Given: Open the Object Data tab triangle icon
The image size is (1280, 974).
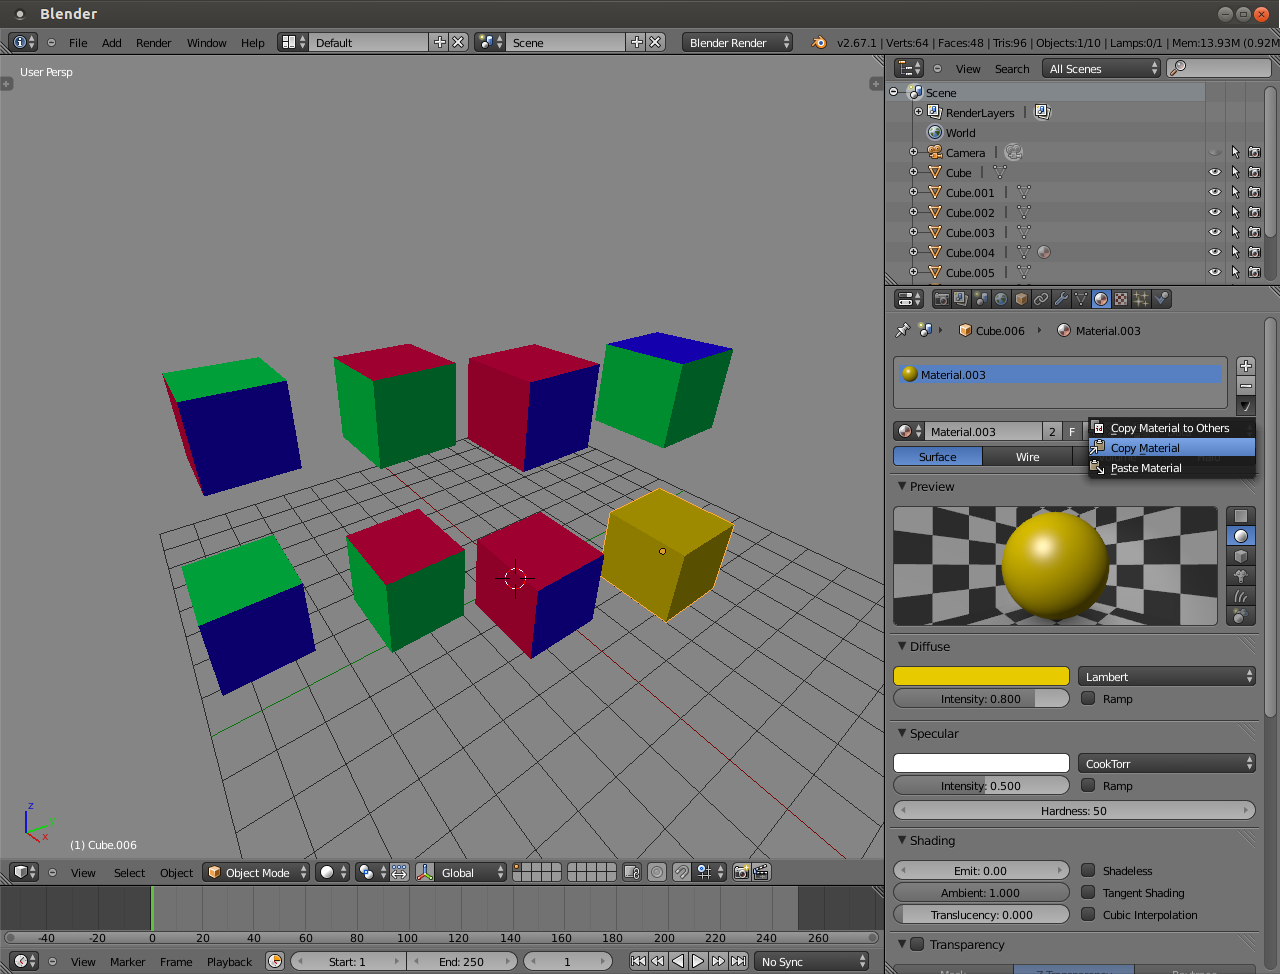Looking at the screenshot, I should pos(1081,299).
